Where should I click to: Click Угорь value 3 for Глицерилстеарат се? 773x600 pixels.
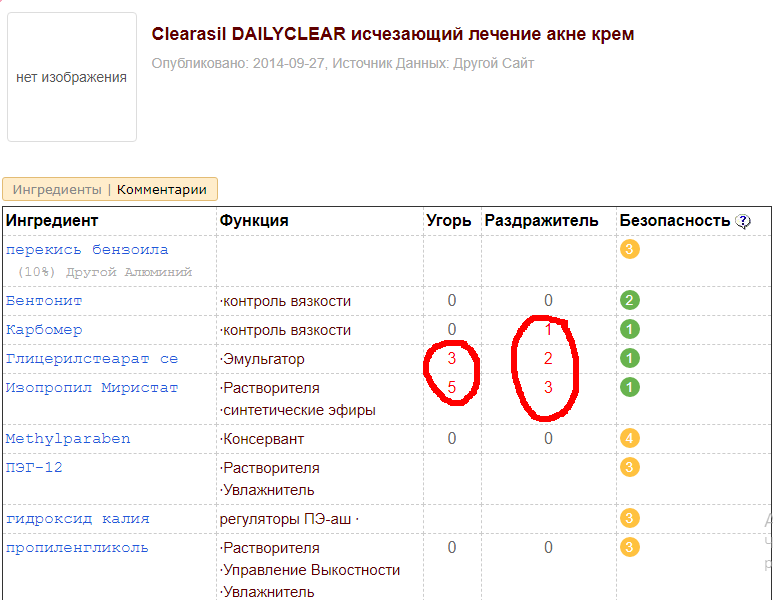[452, 358]
